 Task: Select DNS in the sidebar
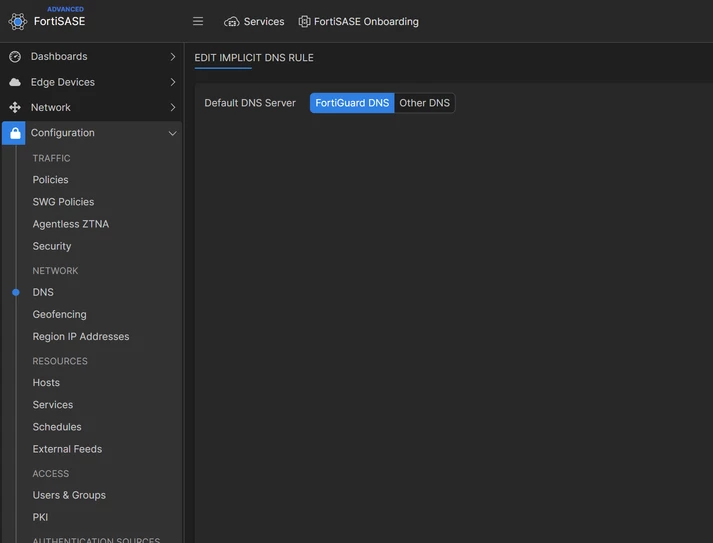(43, 292)
